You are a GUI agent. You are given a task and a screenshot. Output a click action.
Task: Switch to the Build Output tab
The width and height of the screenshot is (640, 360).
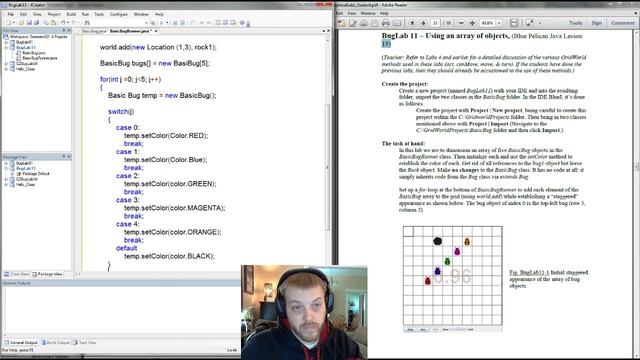(x=56, y=343)
